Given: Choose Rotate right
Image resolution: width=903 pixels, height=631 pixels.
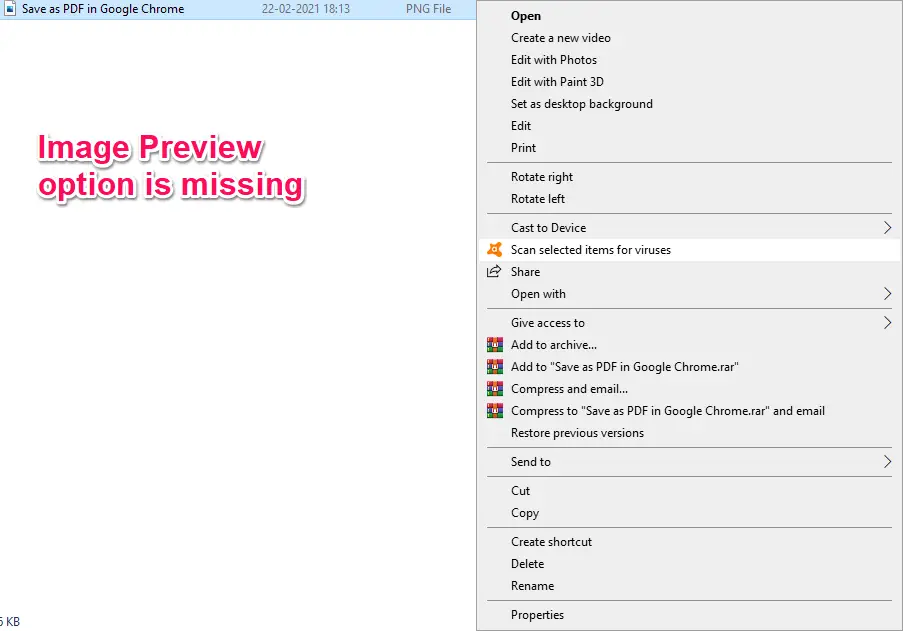Looking at the screenshot, I should [689, 176].
